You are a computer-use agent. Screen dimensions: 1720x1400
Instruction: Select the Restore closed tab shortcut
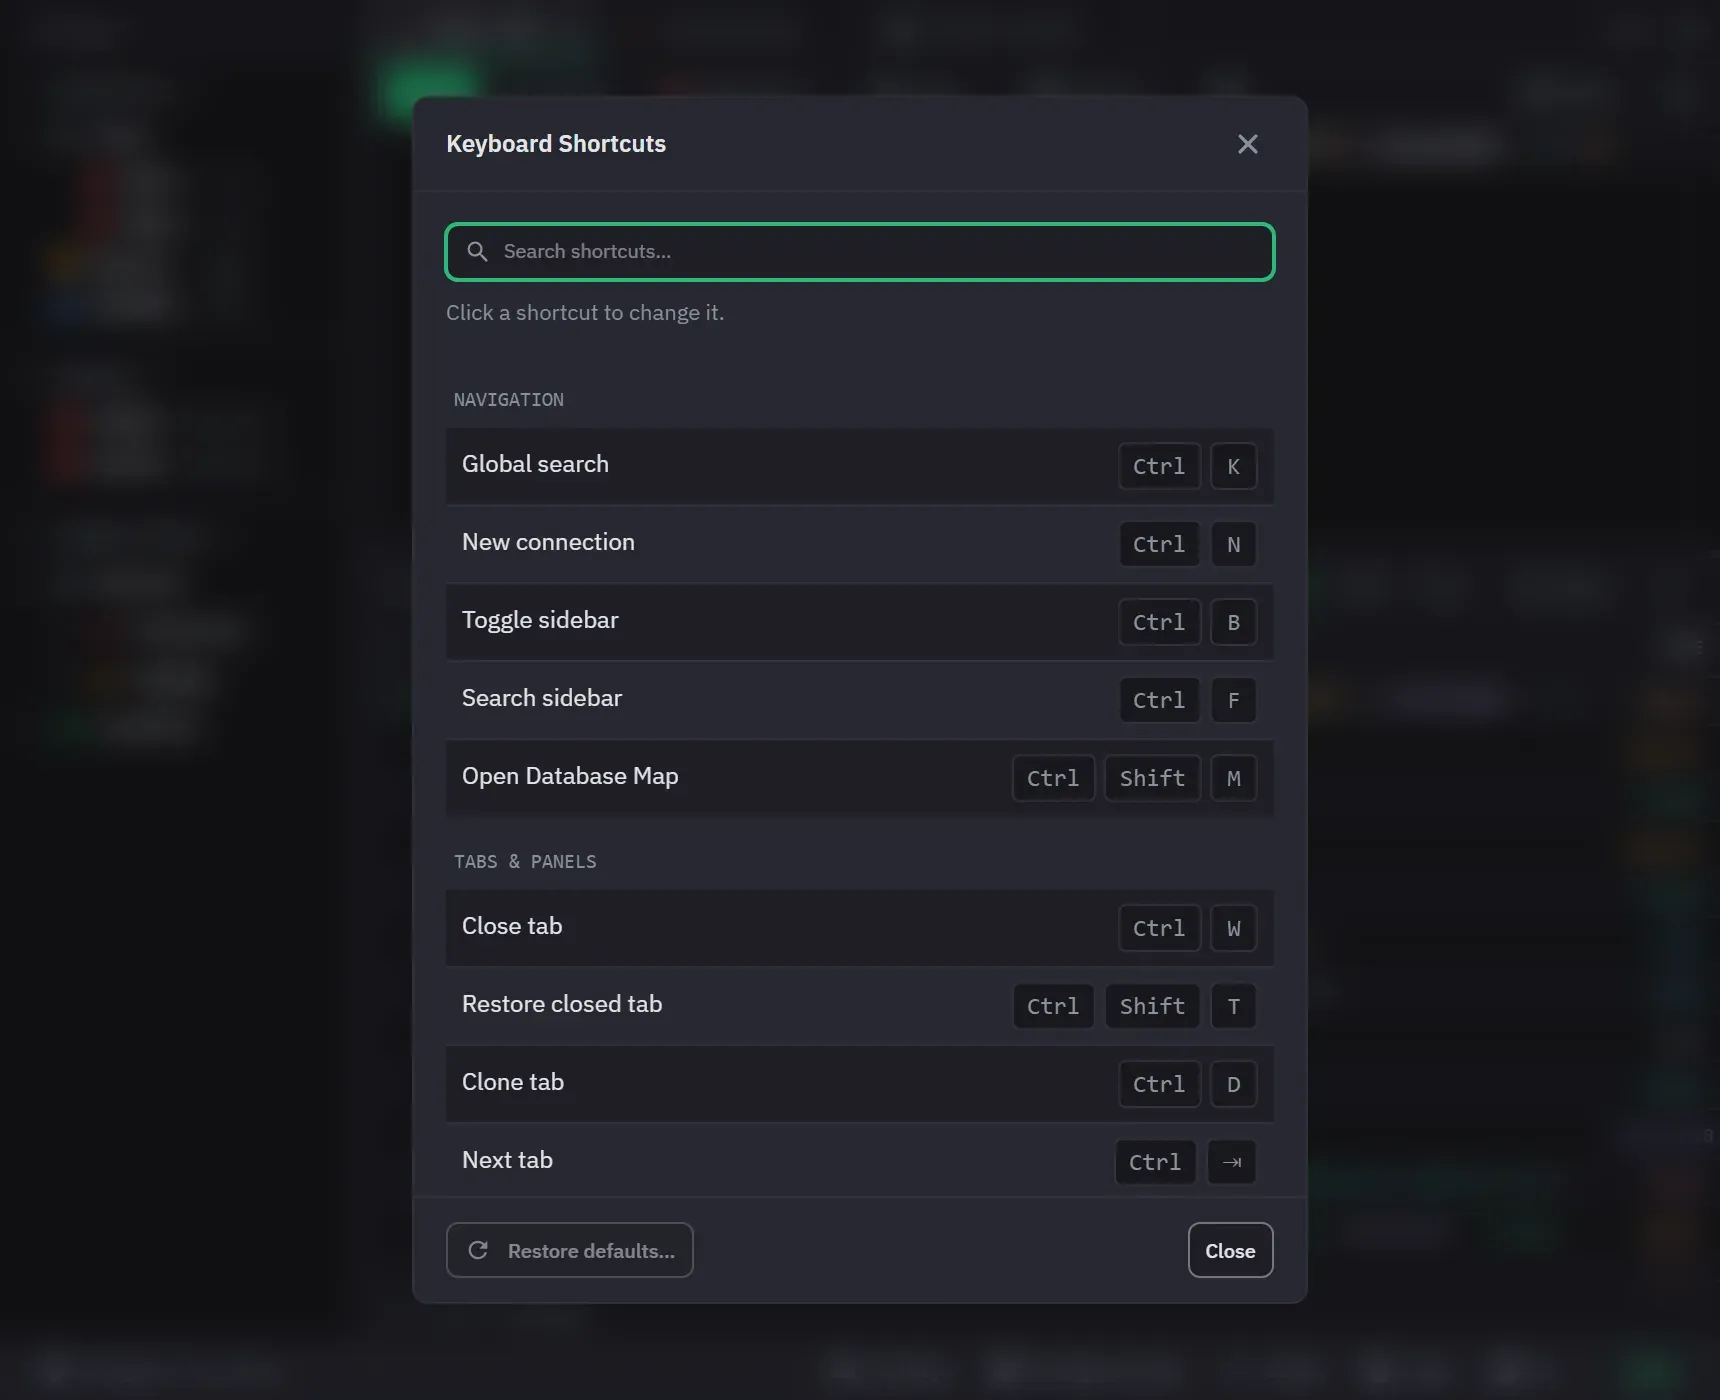tap(860, 1006)
